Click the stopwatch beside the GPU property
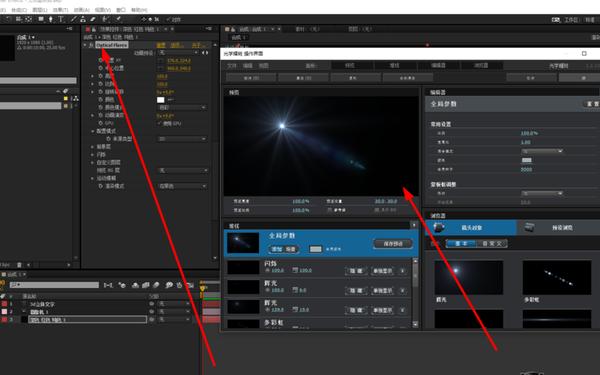 point(101,123)
